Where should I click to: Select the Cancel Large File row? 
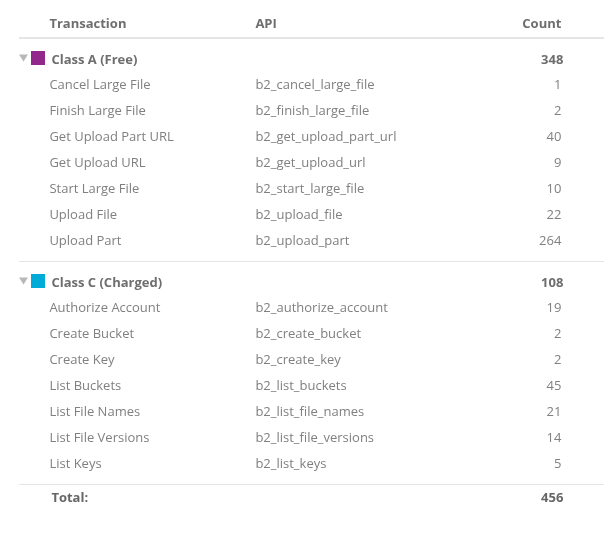(100, 85)
